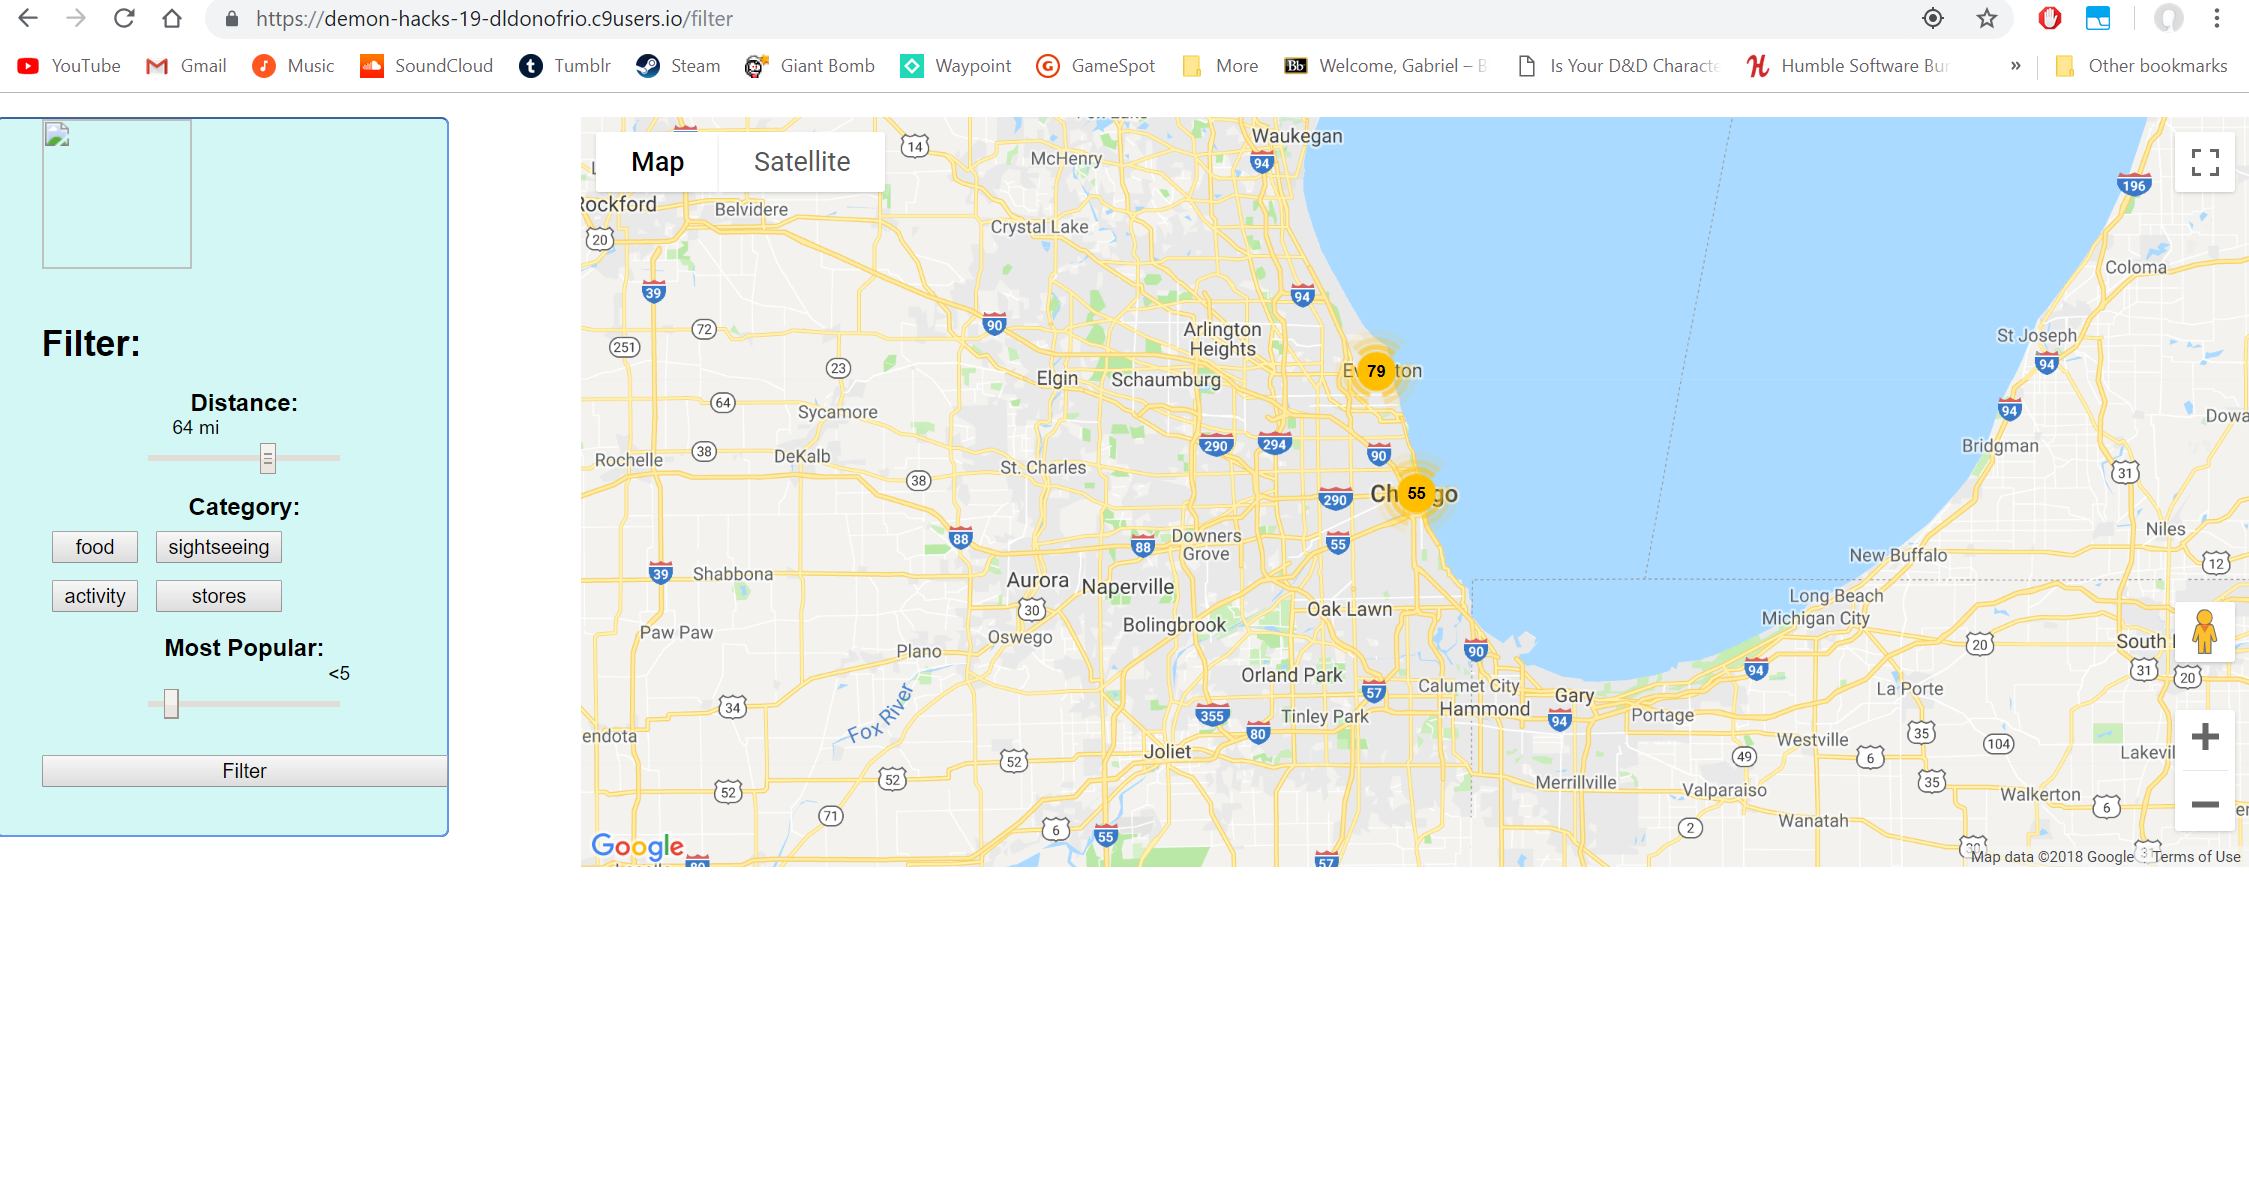2249x1187 pixels.
Task: Open the More bookmarks folder
Action: pos(1220,66)
